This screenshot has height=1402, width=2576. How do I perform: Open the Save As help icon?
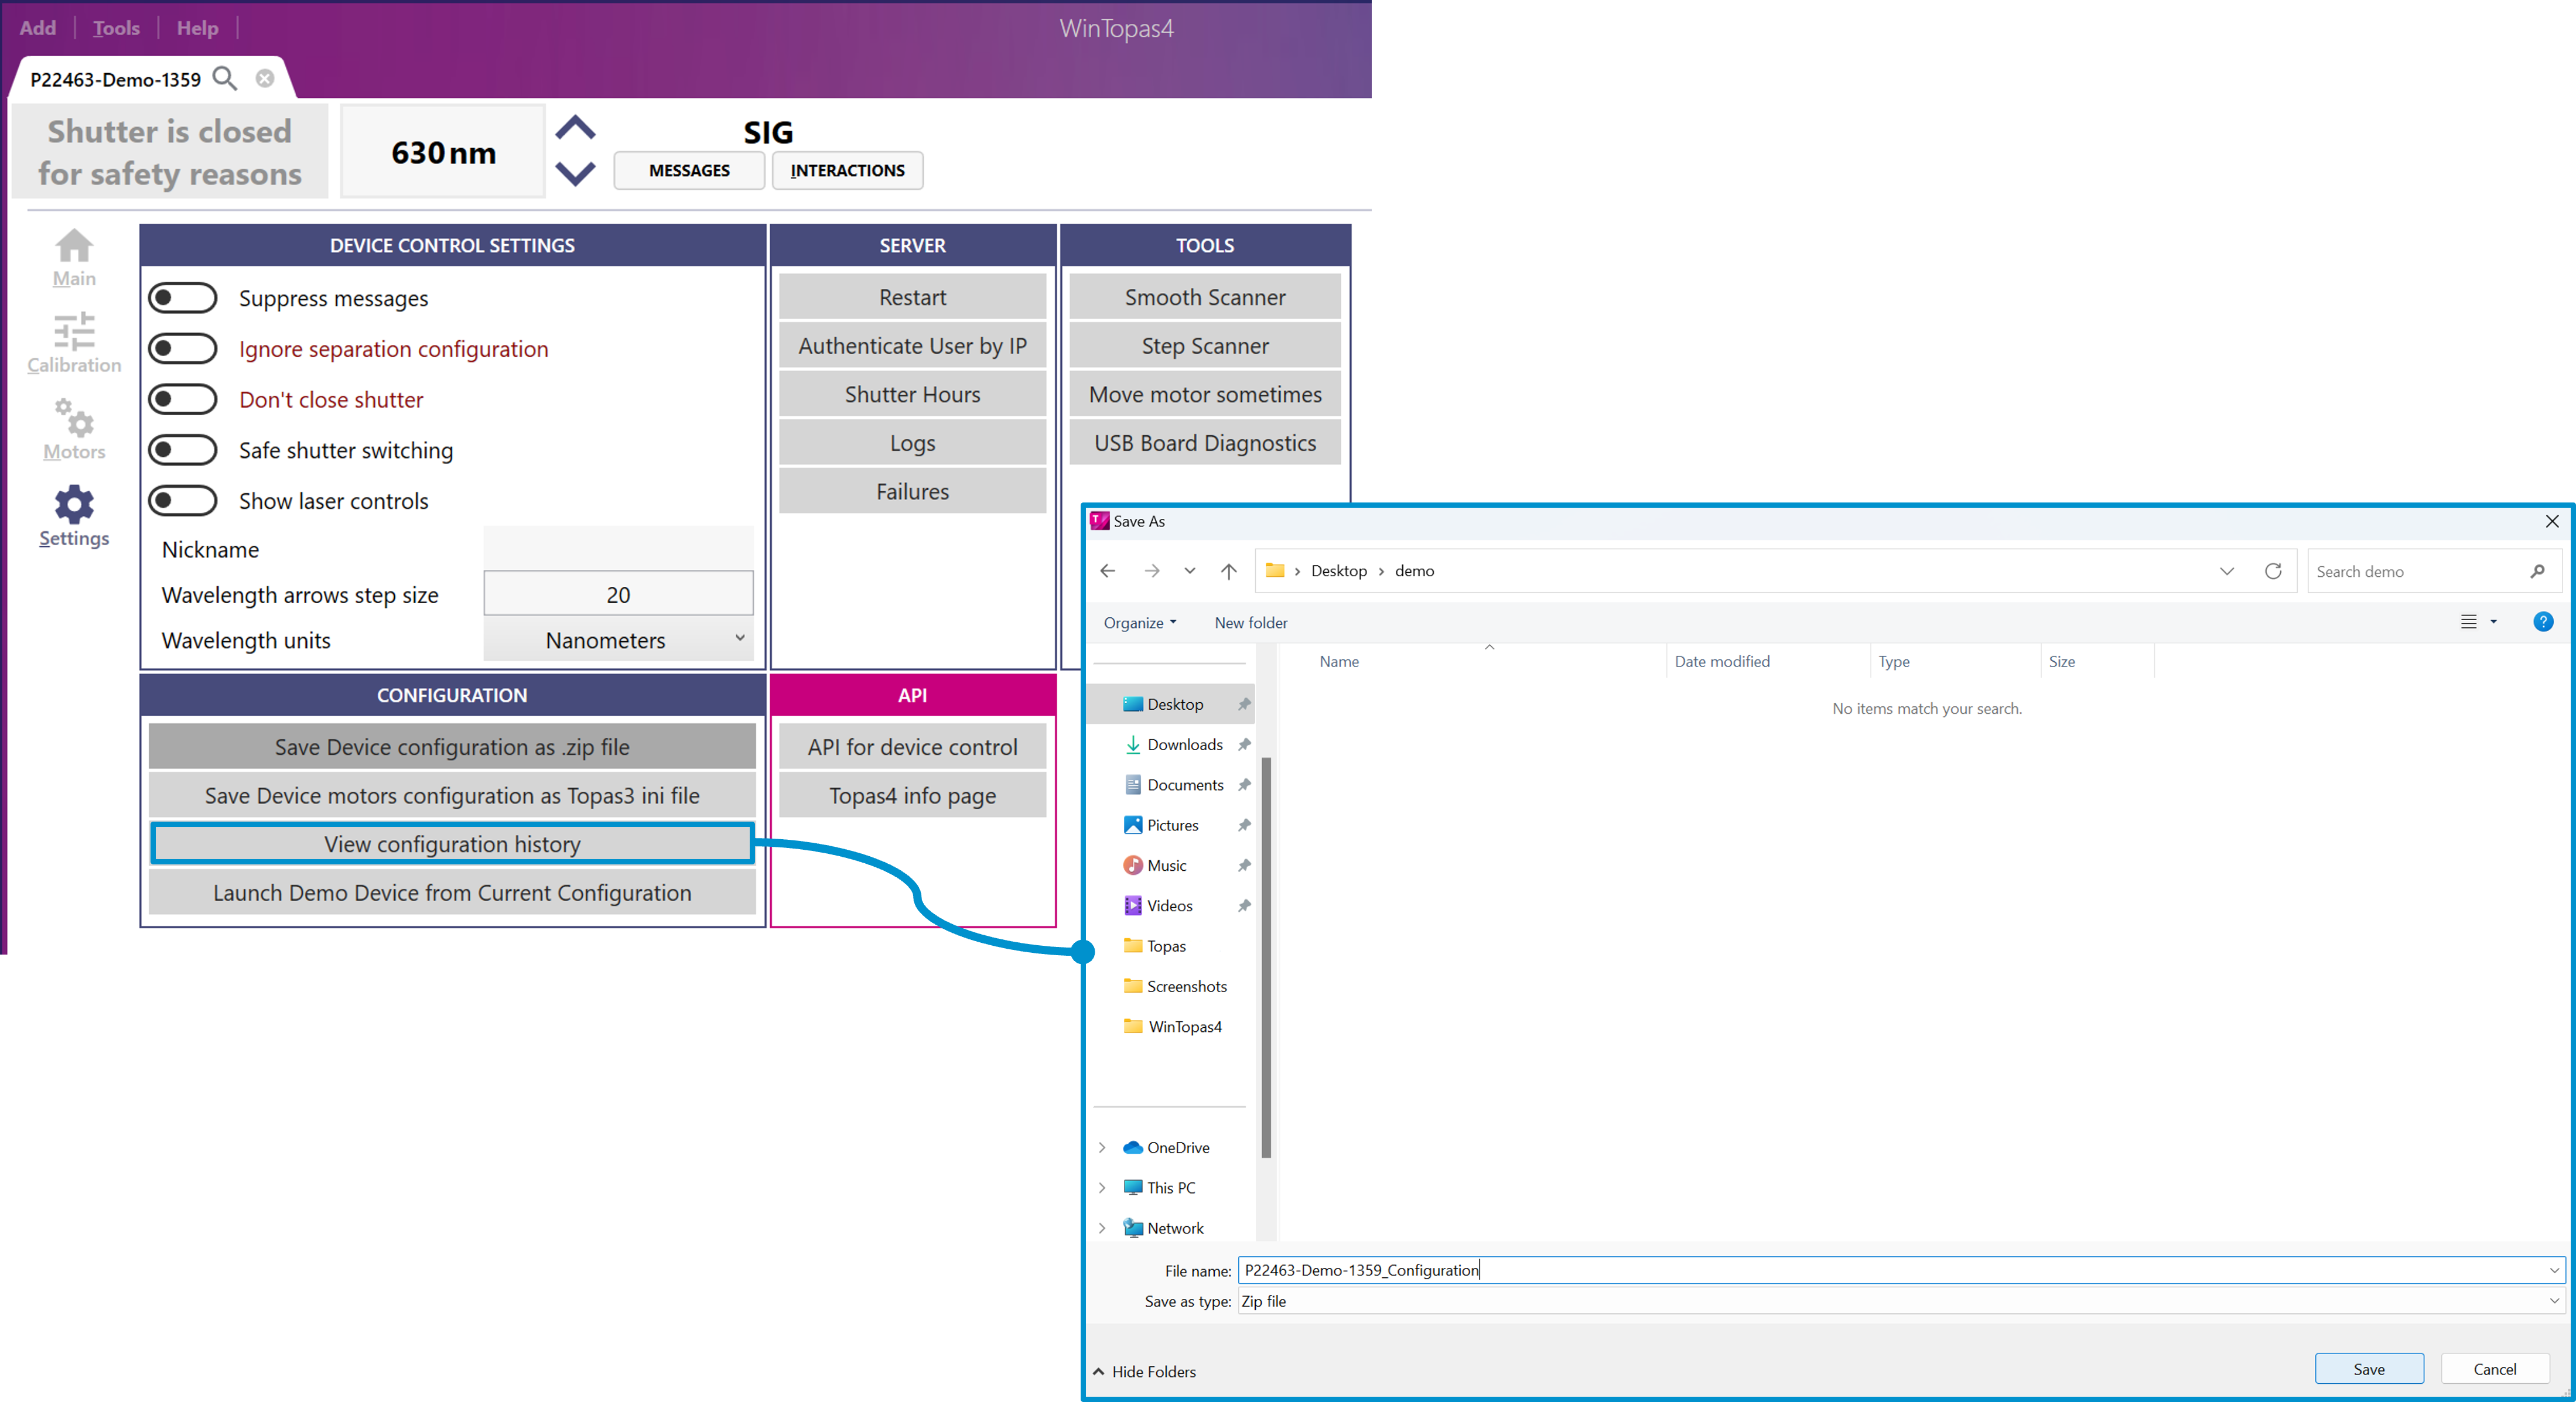pos(2543,622)
